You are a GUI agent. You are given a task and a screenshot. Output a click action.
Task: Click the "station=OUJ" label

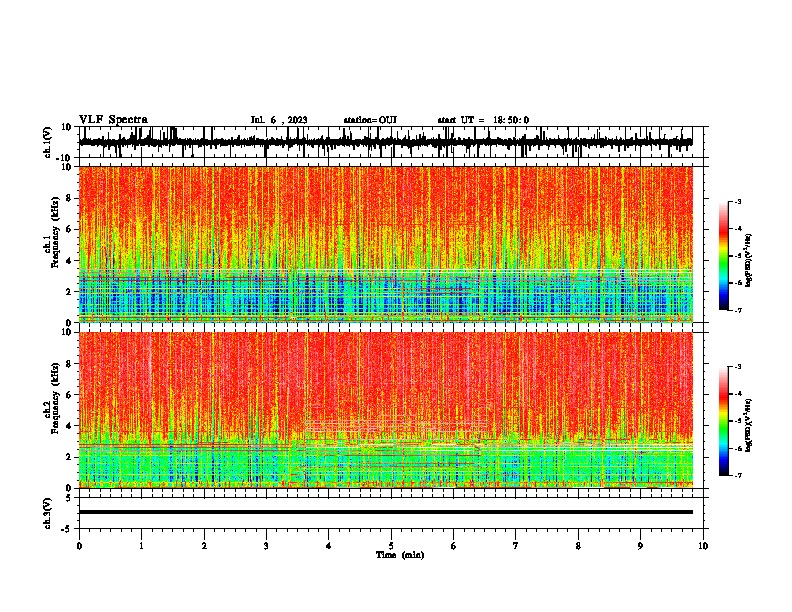point(370,120)
